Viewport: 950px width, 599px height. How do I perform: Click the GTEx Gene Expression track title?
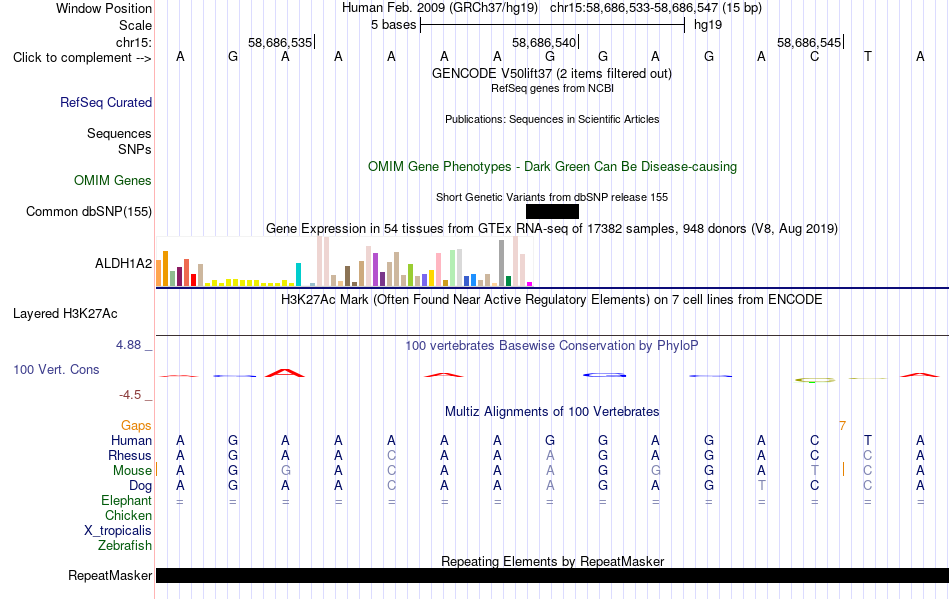click(552, 228)
